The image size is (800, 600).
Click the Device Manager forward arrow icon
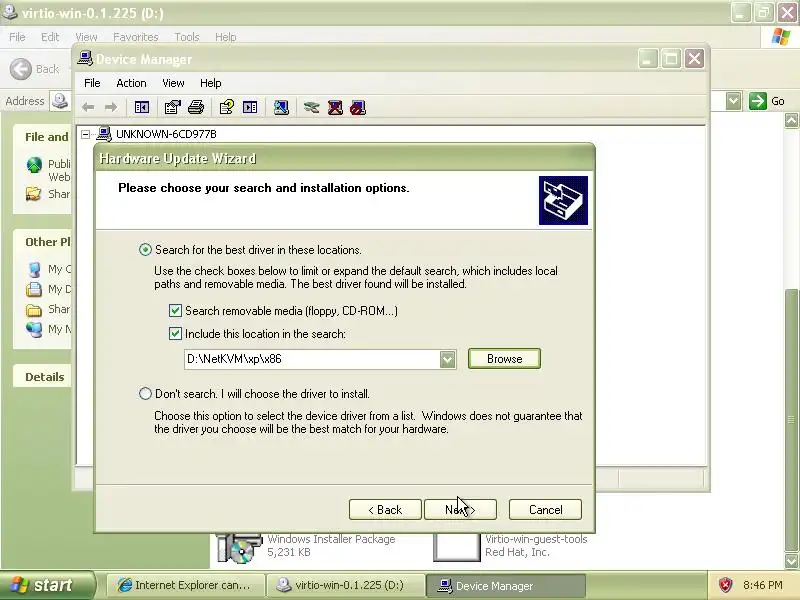(x=111, y=107)
